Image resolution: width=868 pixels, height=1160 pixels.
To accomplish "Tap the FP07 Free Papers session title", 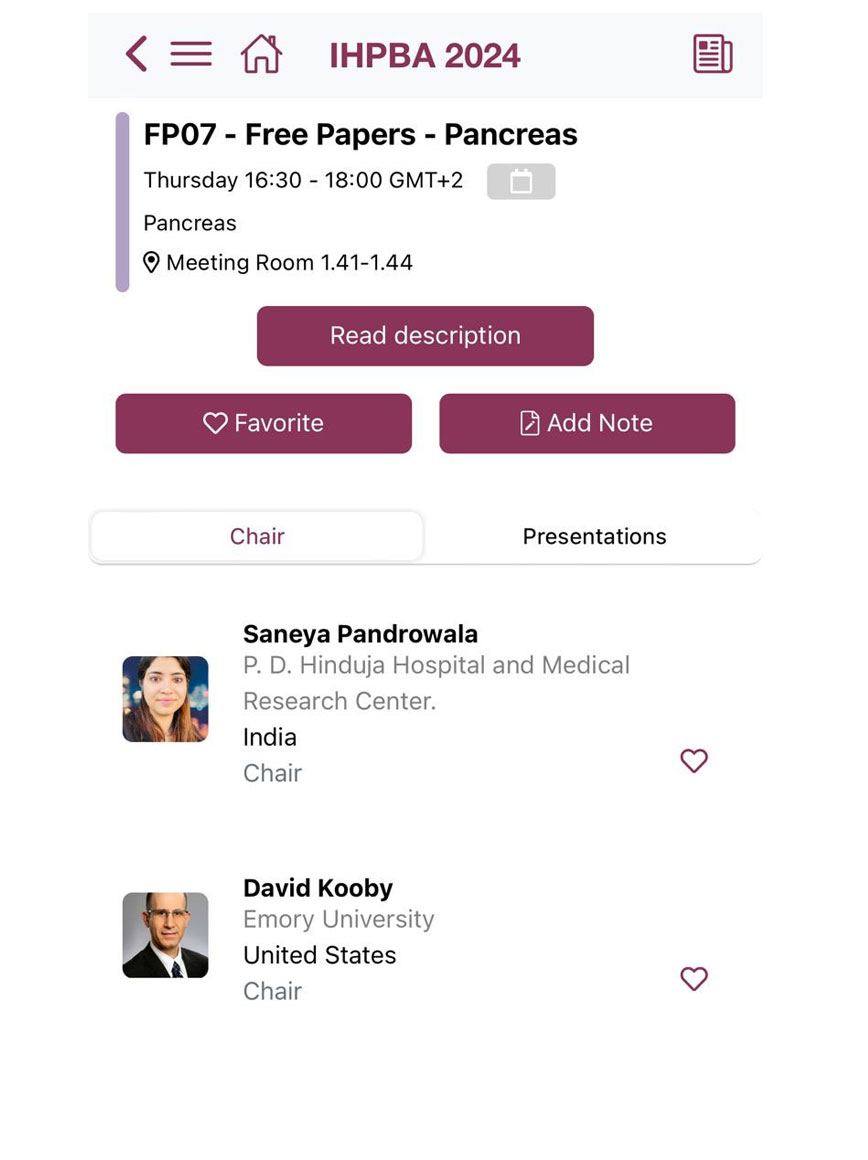I will (361, 134).
